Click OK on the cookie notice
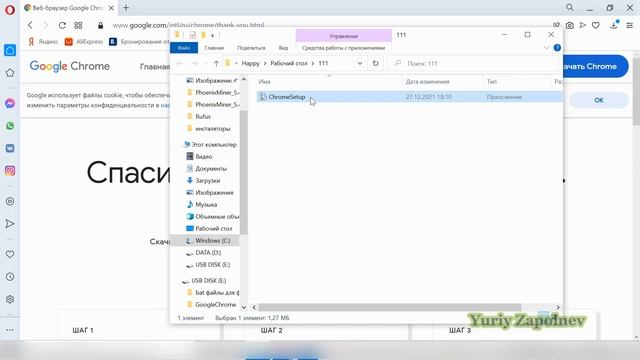Screen dimensions: 640x360 [x=599, y=100]
